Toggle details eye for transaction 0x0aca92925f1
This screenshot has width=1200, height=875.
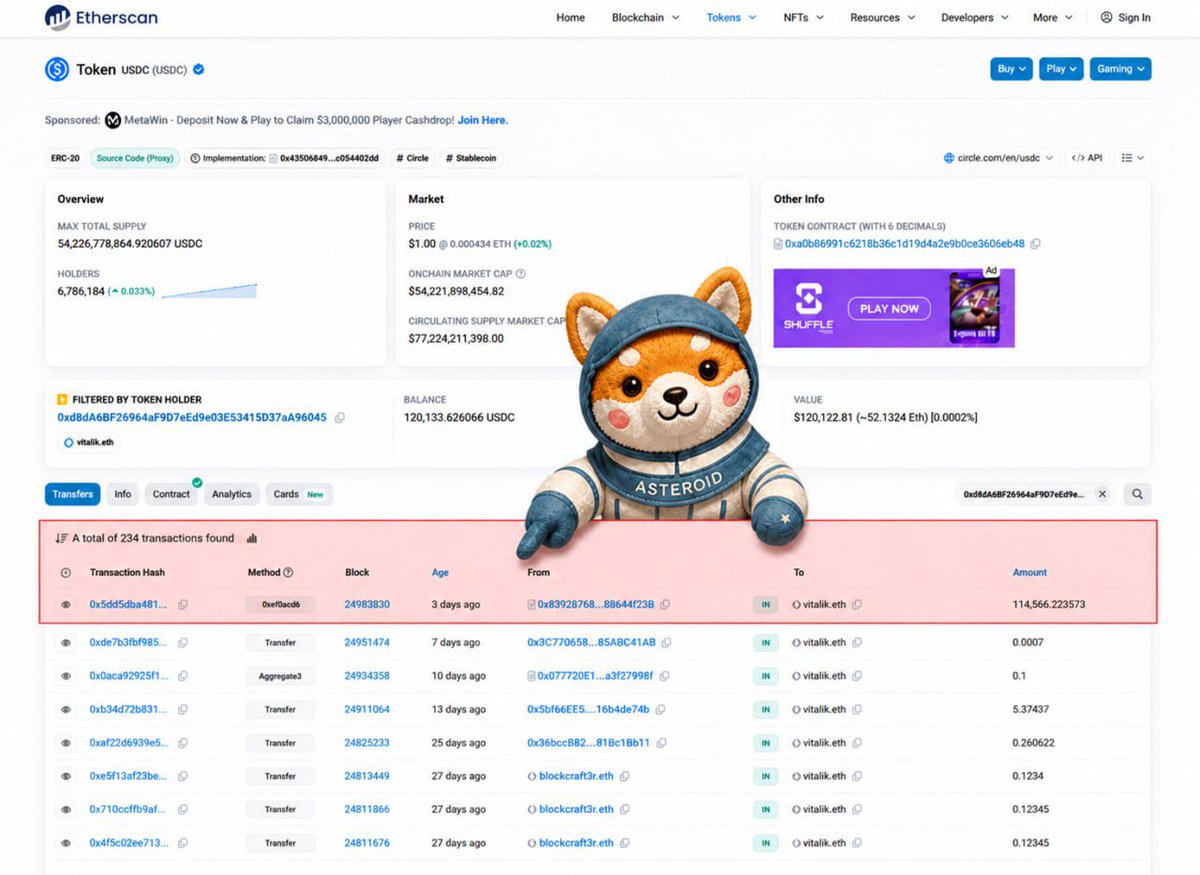click(x=66, y=676)
